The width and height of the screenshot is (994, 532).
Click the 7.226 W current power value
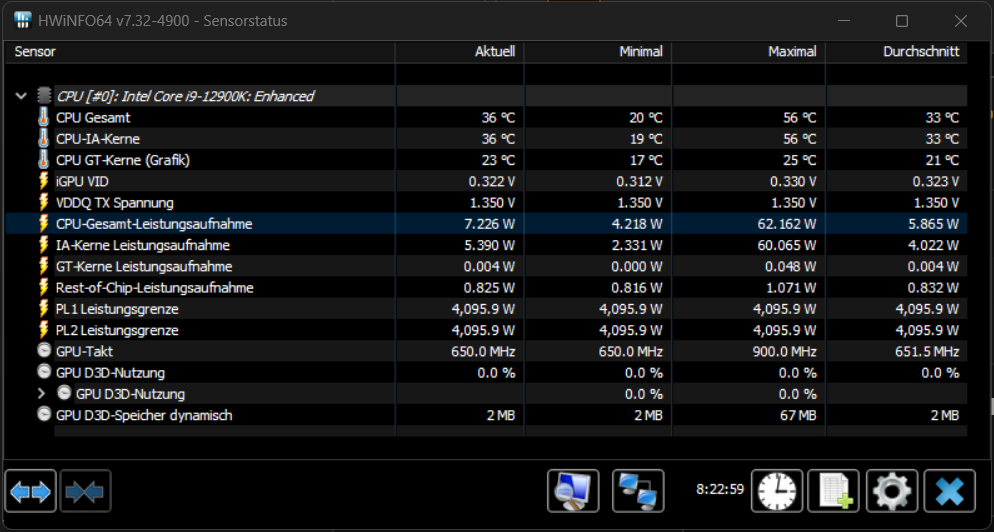[x=489, y=224]
